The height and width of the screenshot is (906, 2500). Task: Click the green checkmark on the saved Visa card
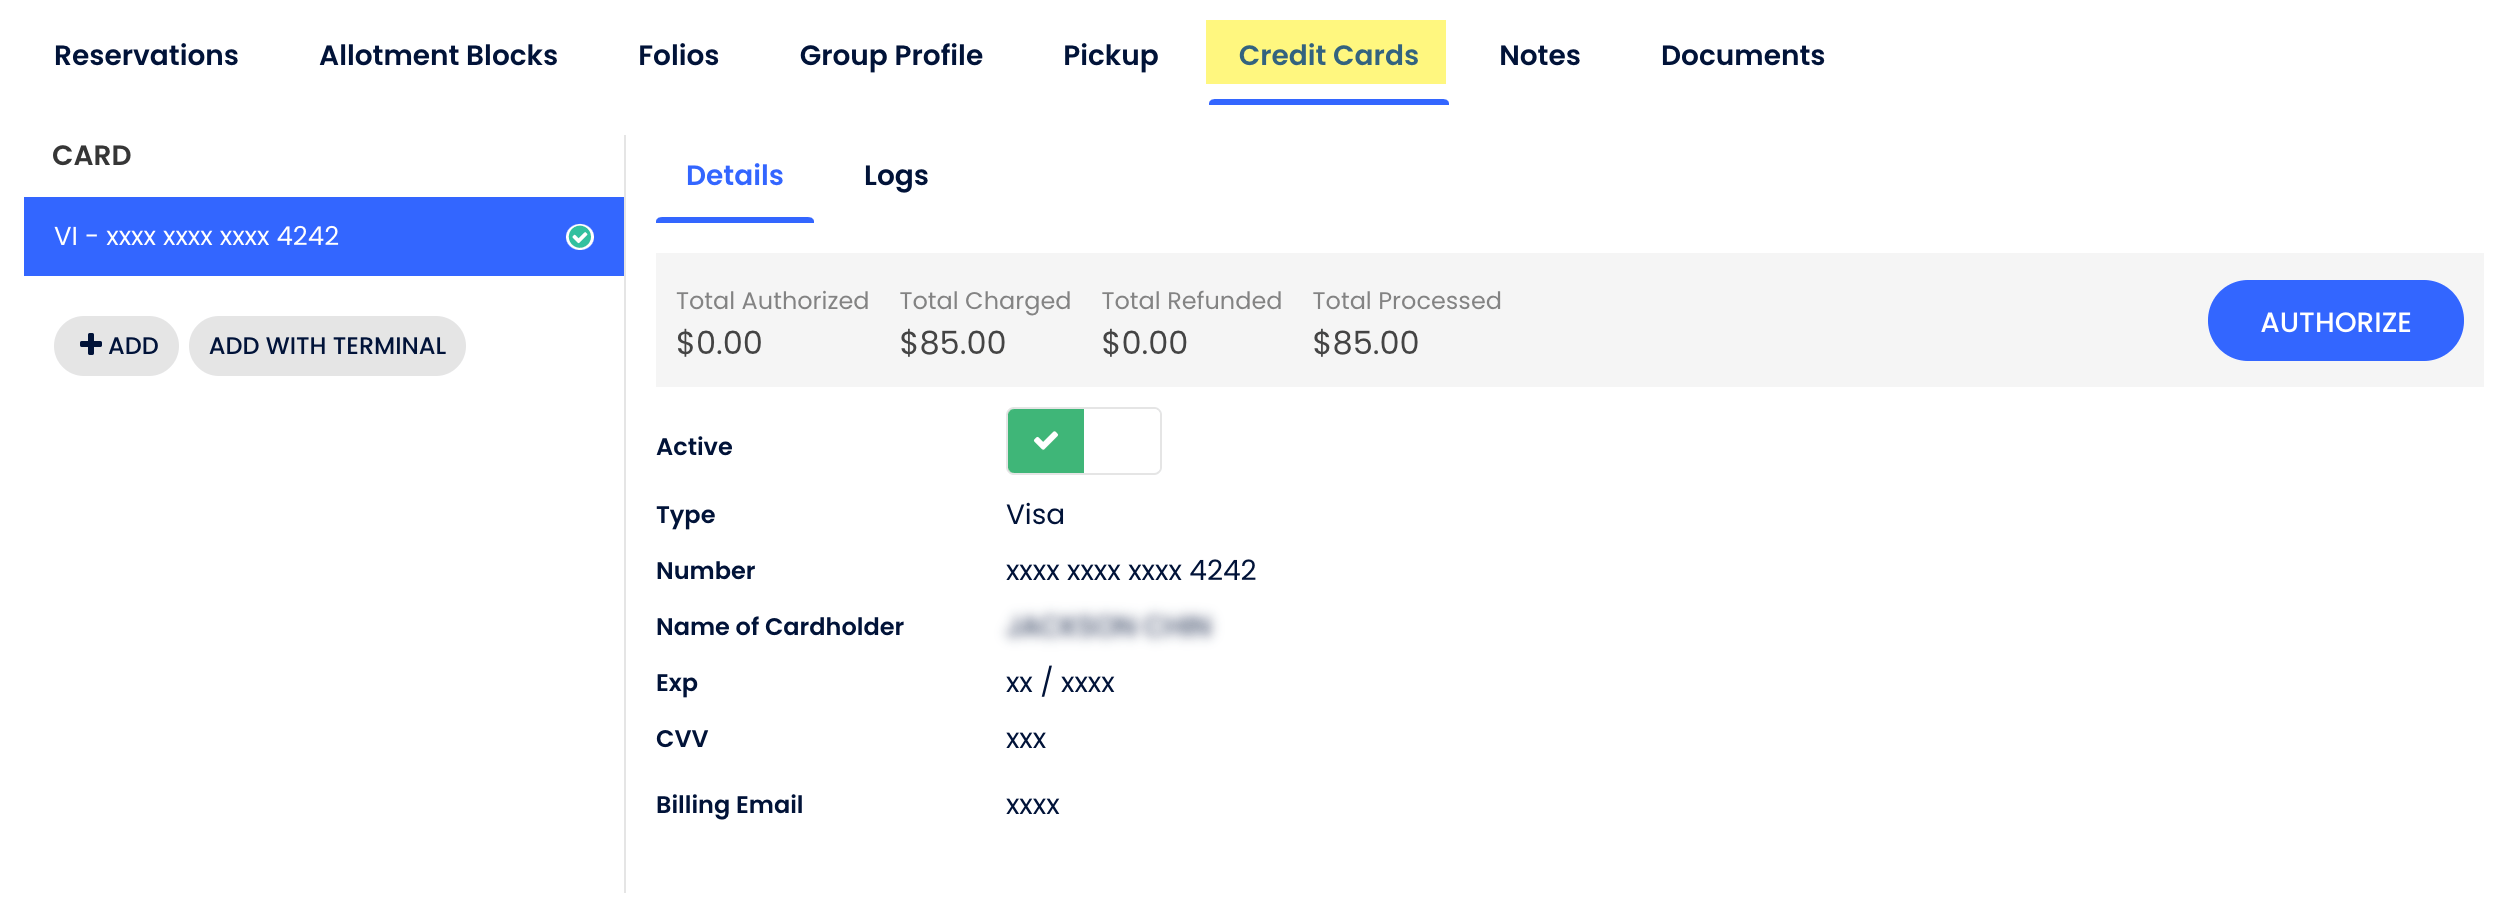coord(578,236)
